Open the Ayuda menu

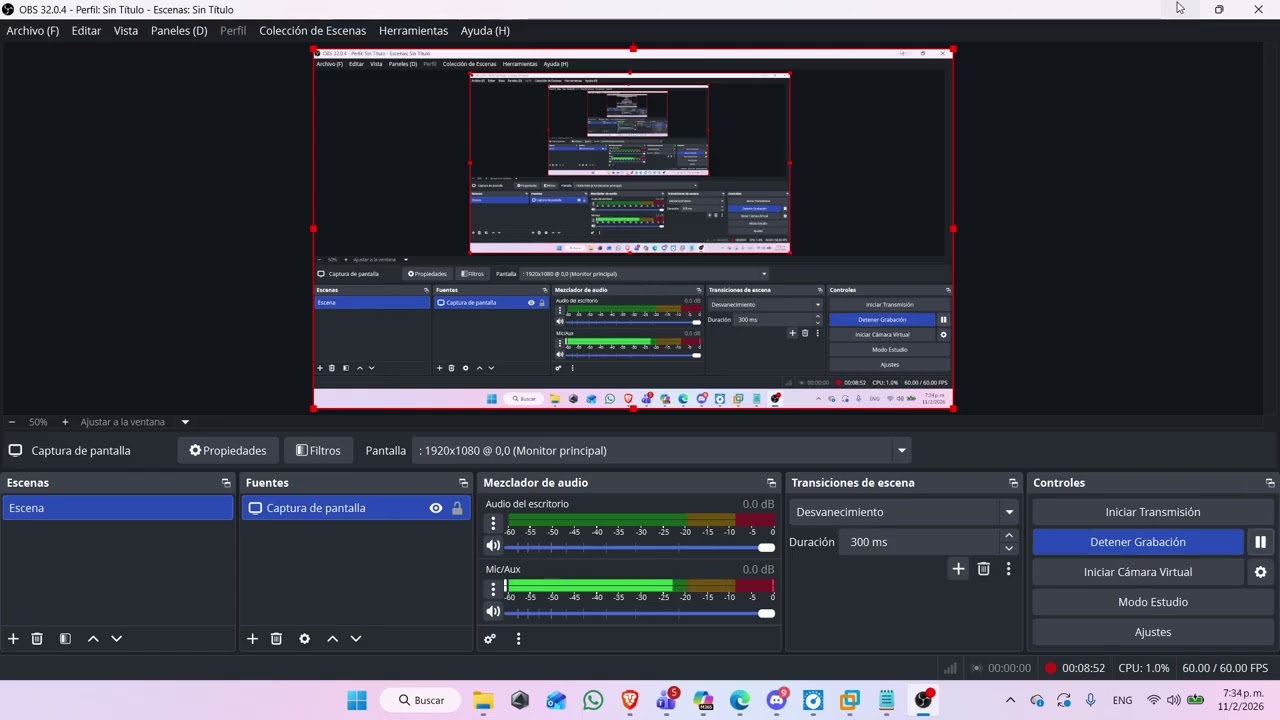click(x=485, y=31)
